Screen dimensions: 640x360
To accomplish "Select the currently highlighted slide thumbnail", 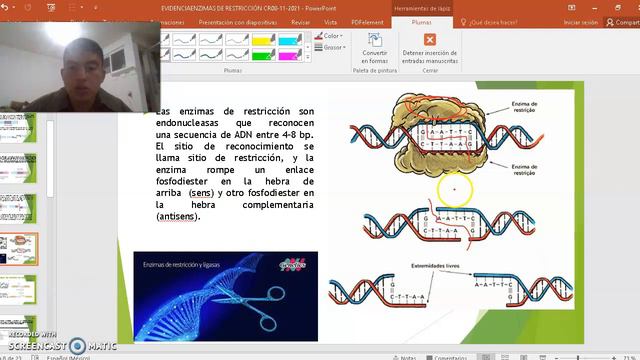I will pyautogui.click(x=19, y=249).
